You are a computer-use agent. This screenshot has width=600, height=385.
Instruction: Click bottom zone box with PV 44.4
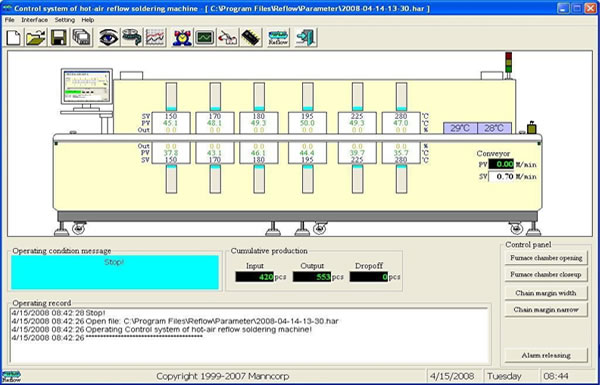pyautogui.click(x=307, y=153)
